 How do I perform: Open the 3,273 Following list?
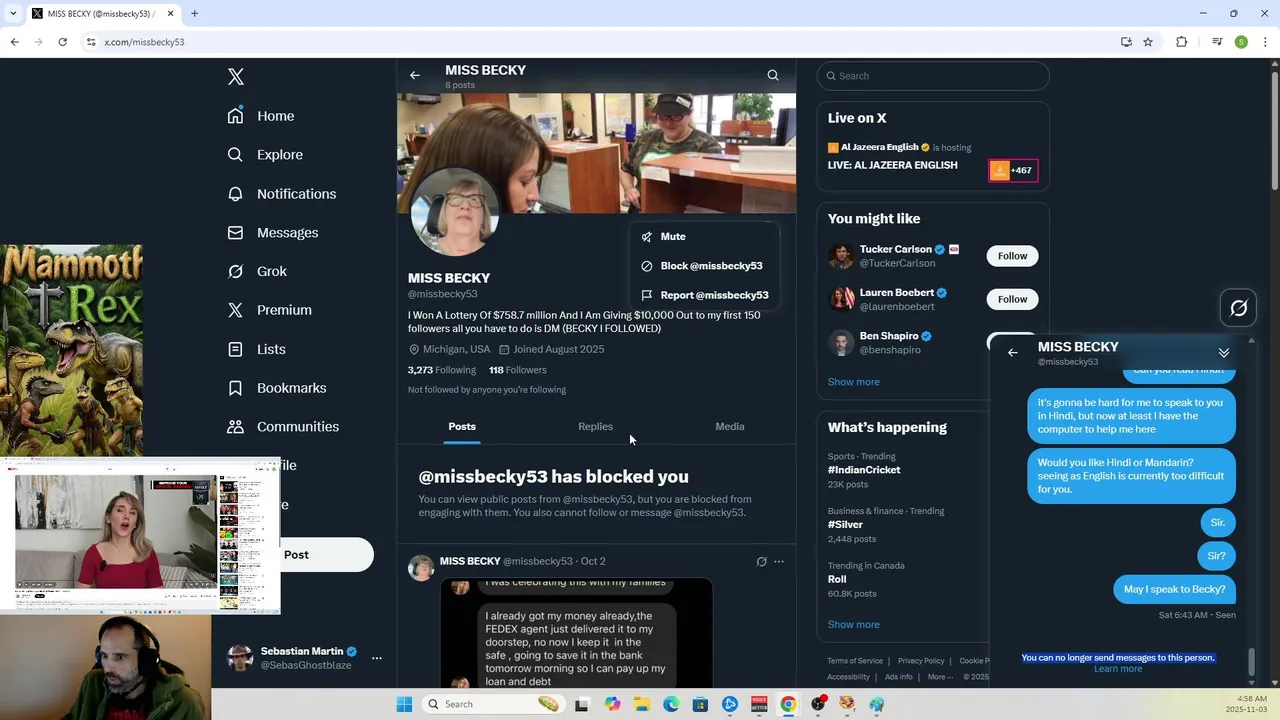pyautogui.click(x=442, y=370)
